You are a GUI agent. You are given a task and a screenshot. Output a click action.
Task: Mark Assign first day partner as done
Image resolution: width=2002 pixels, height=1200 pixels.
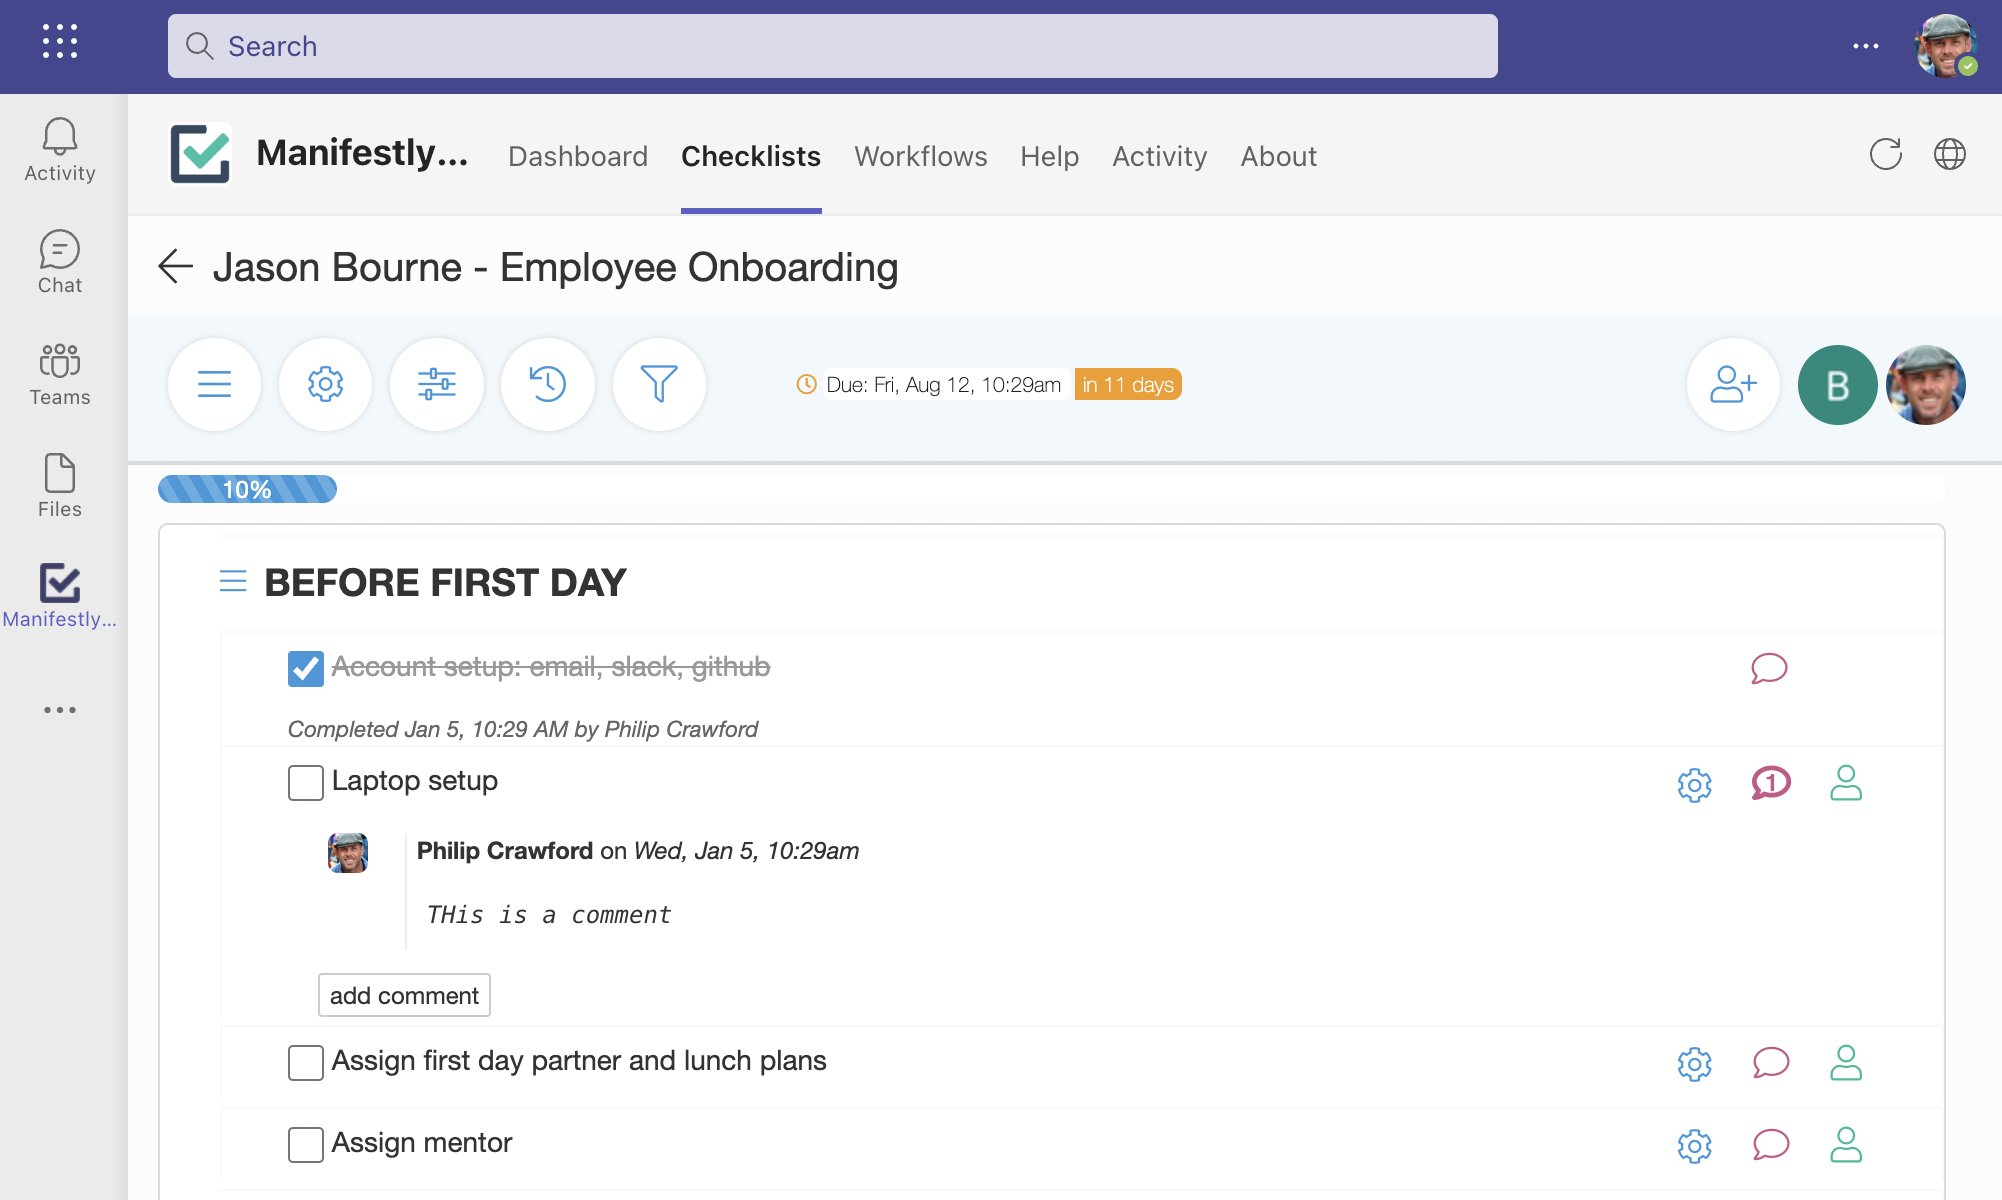point(305,1063)
